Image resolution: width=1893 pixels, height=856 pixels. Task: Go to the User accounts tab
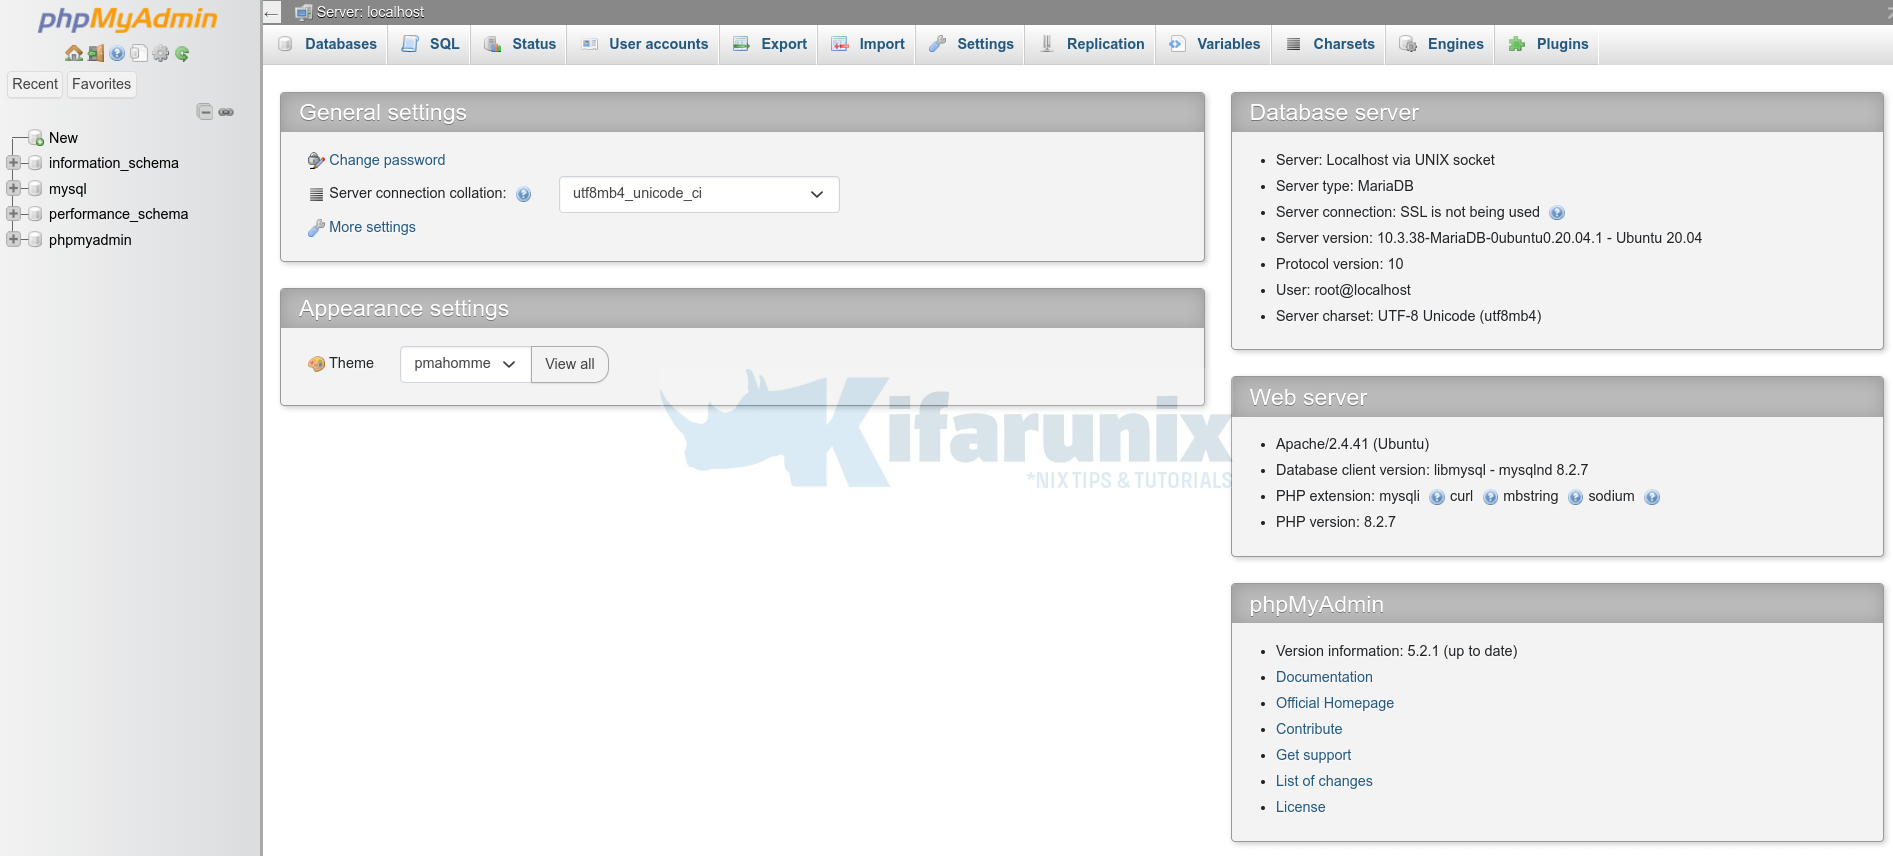644,44
